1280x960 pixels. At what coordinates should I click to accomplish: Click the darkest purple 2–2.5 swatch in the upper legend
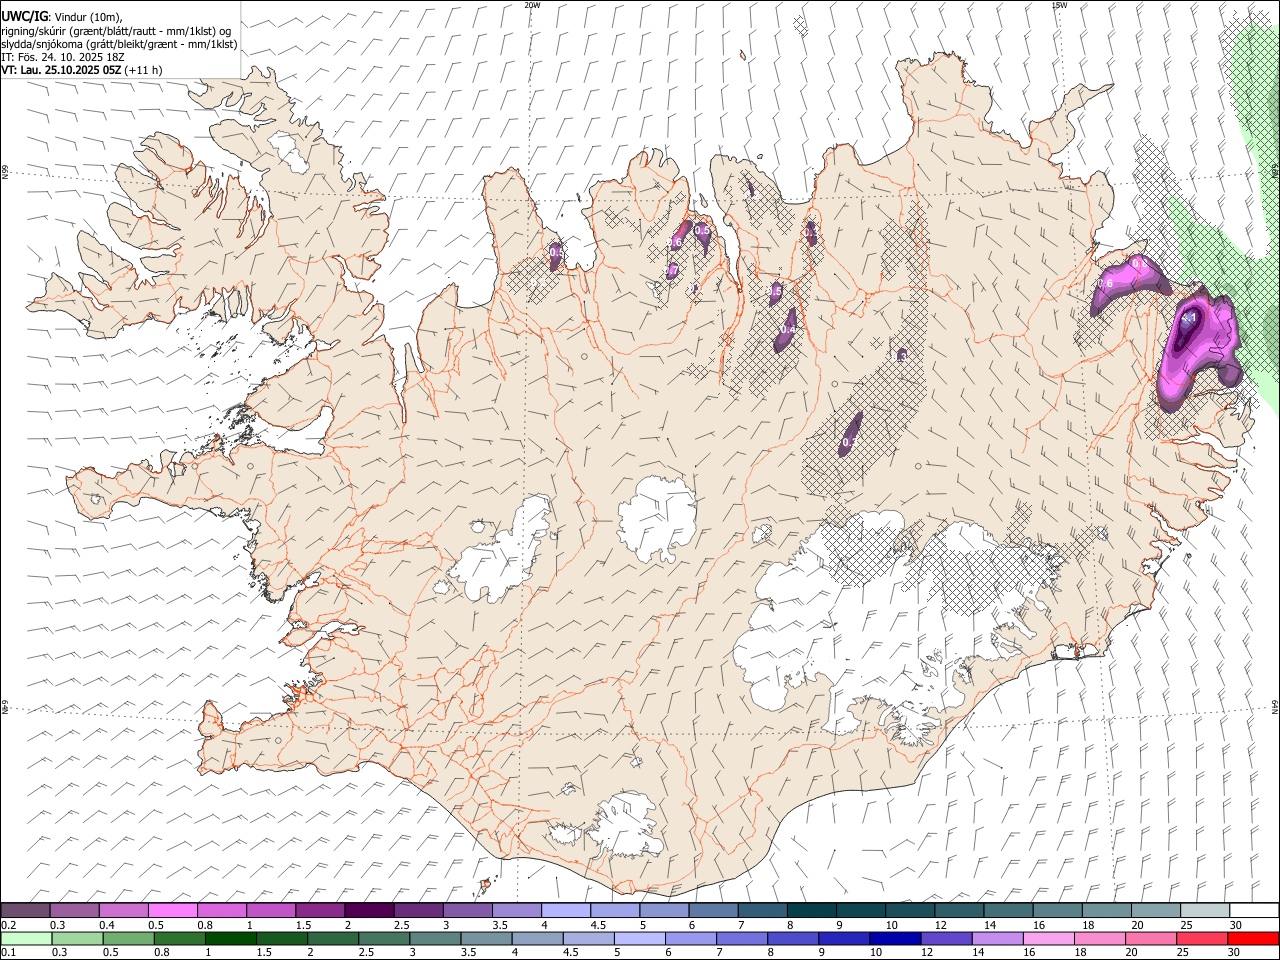pyautogui.click(x=369, y=910)
